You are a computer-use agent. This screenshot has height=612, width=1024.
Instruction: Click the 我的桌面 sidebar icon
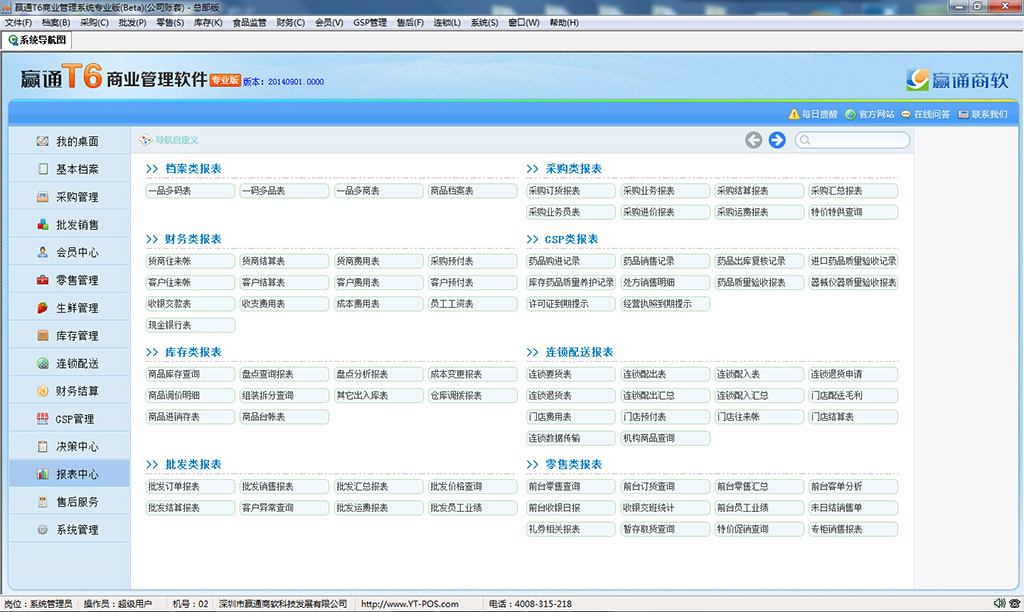click(43, 142)
